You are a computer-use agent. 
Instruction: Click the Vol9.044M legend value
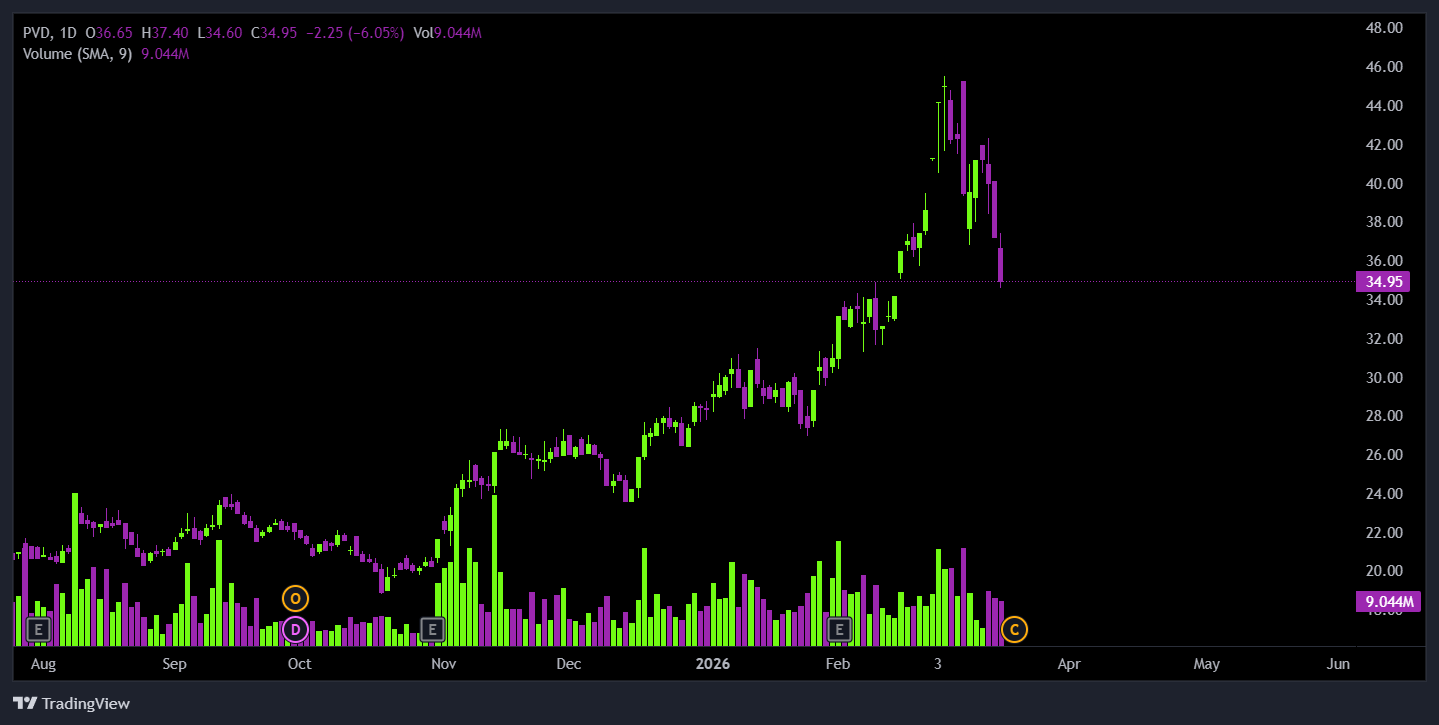point(448,33)
